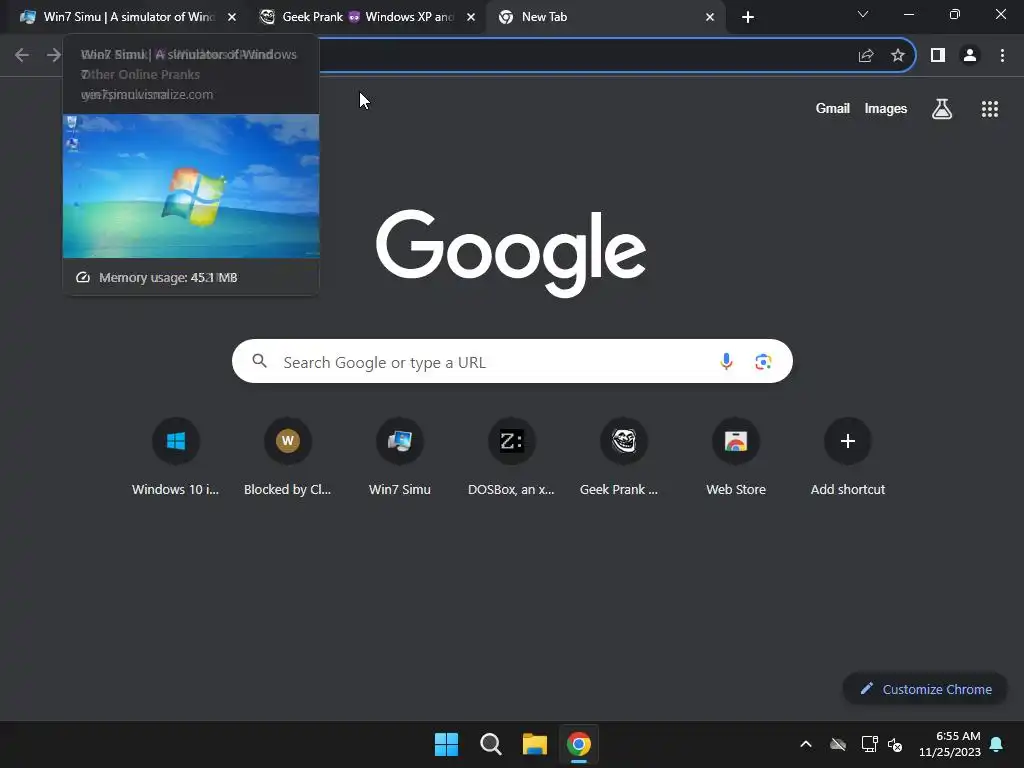Screen dimensions: 1024x768
Task: Show hidden system tray icons
Action: pyautogui.click(x=806, y=744)
